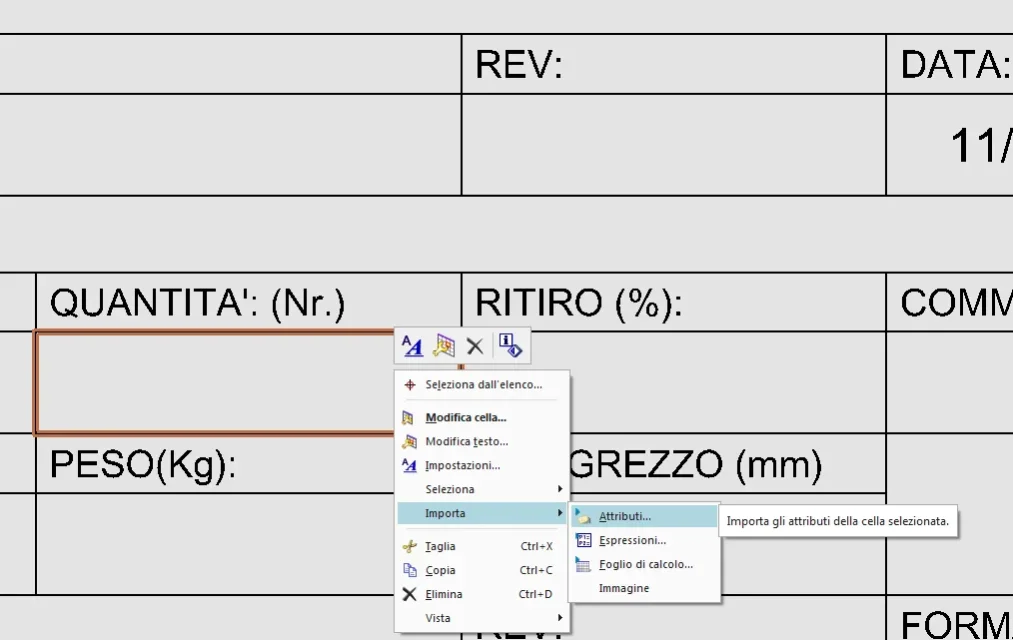Image resolution: width=1013 pixels, height=640 pixels.
Task: Choose "Seleziona dall'elenco..." from the context menu
Action: [482, 384]
